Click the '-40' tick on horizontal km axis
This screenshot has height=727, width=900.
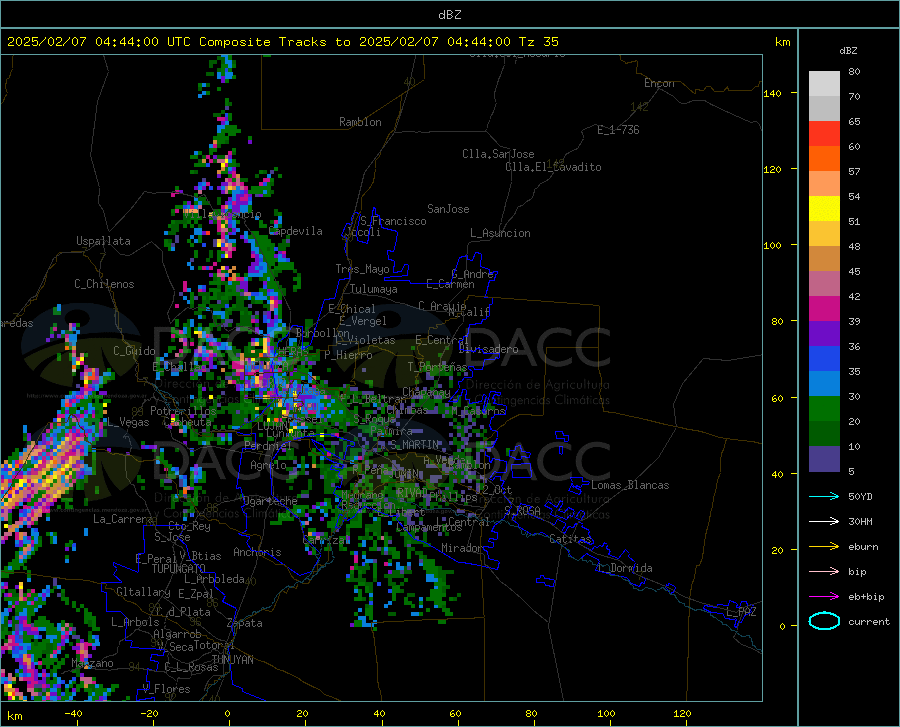point(73,713)
